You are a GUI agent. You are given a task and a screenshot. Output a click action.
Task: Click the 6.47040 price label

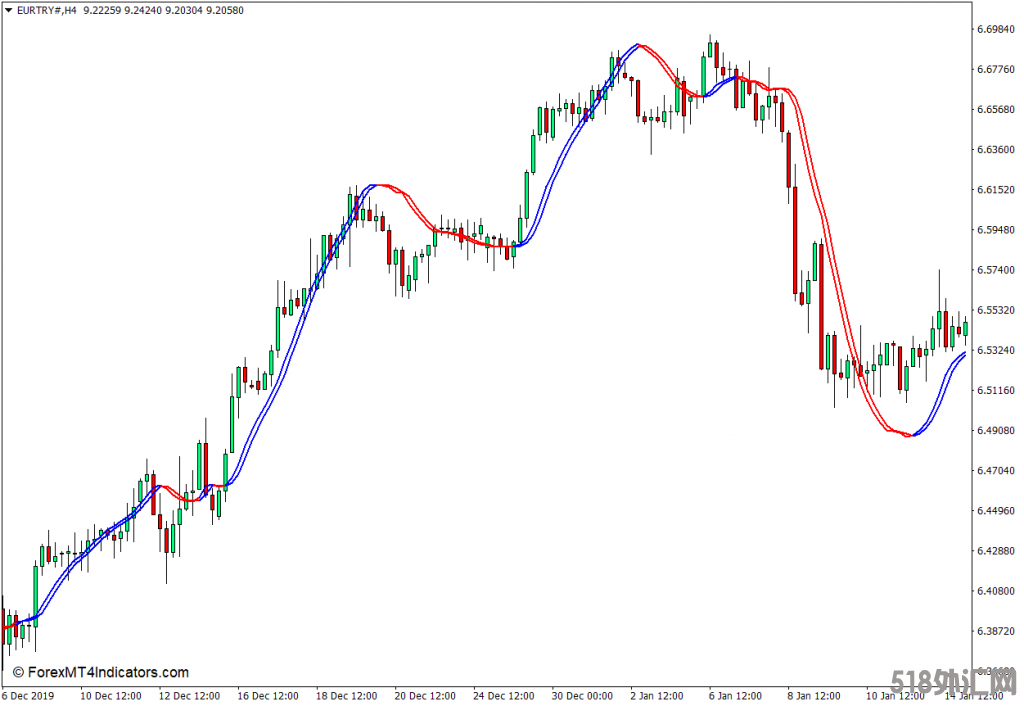(996, 470)
